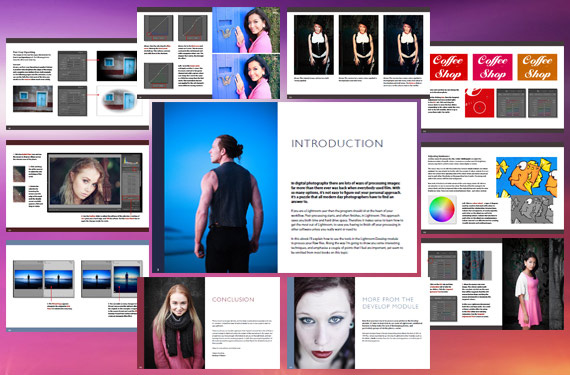The image size is (570, 375).
Task: Select the pink Coffee Shop sign image
Action: point(493,67)
